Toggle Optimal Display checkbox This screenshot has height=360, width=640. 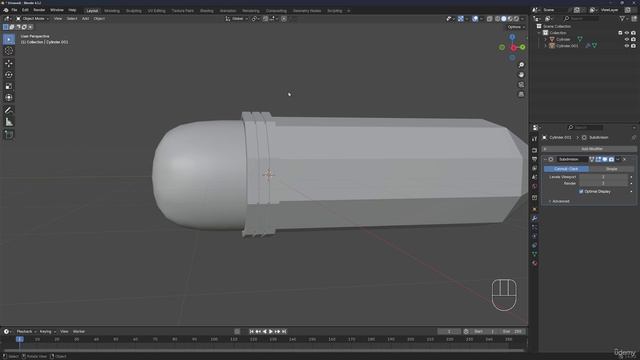coord(581,191)
